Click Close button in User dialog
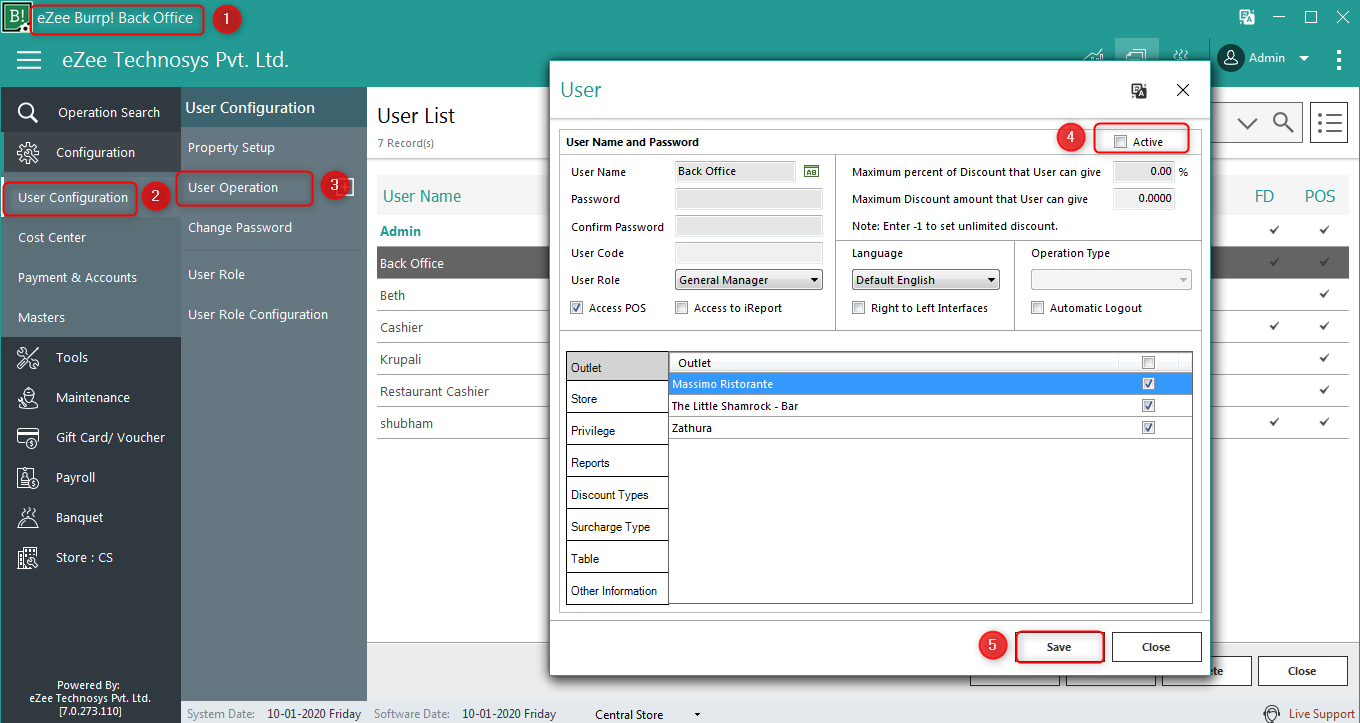 (x=1156, y=647)
